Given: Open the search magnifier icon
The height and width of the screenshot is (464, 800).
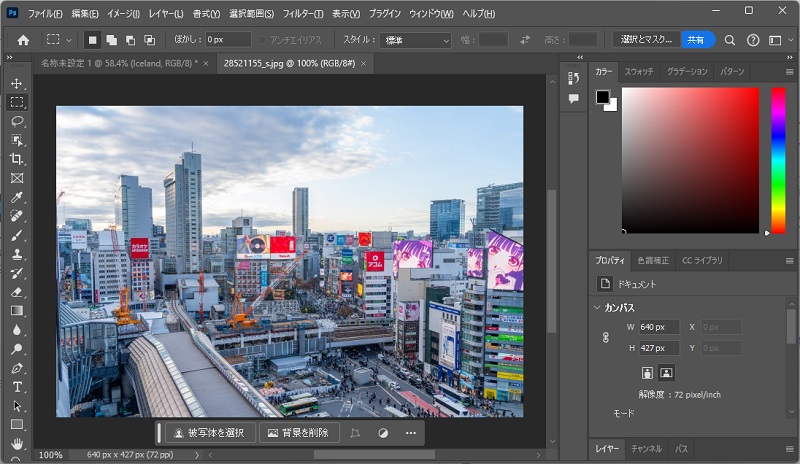Looking at the screenshot, I should (x=730, y=40).
